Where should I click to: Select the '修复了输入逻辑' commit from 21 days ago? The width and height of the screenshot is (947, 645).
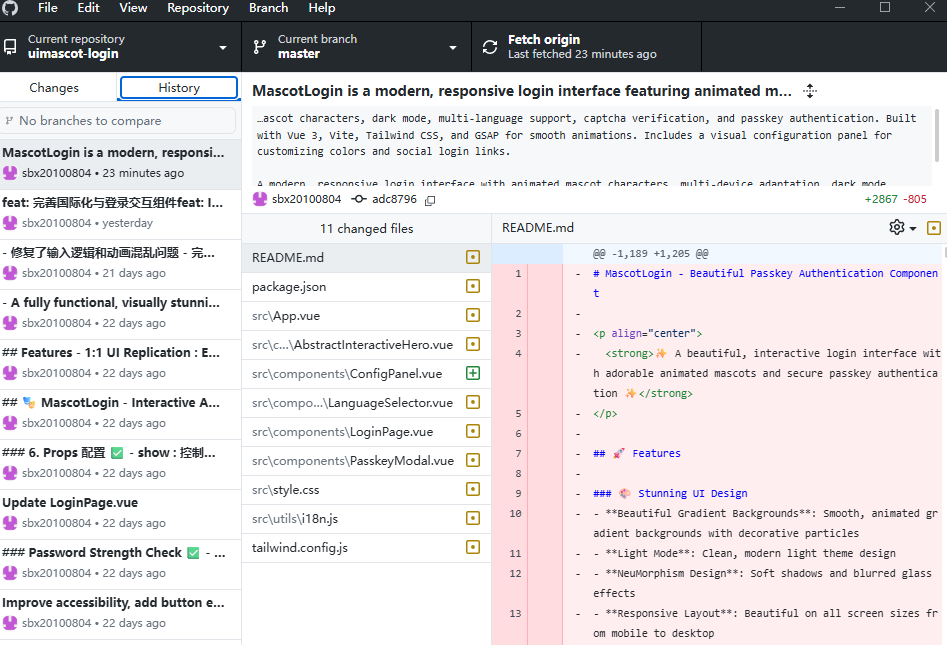[x=121, y=264]
